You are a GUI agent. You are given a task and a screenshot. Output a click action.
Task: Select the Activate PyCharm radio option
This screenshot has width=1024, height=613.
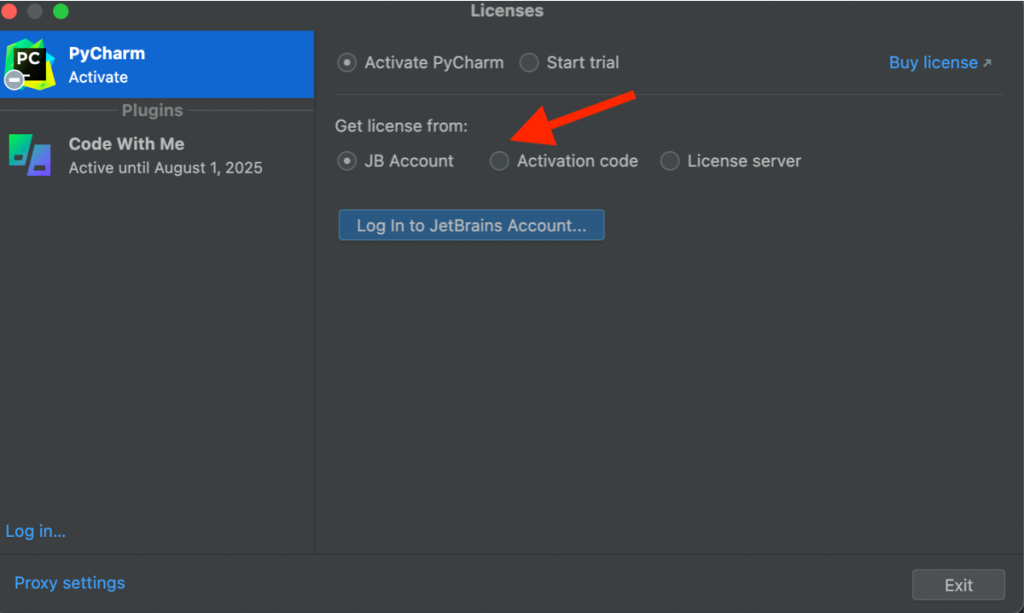tap(347, 62)
